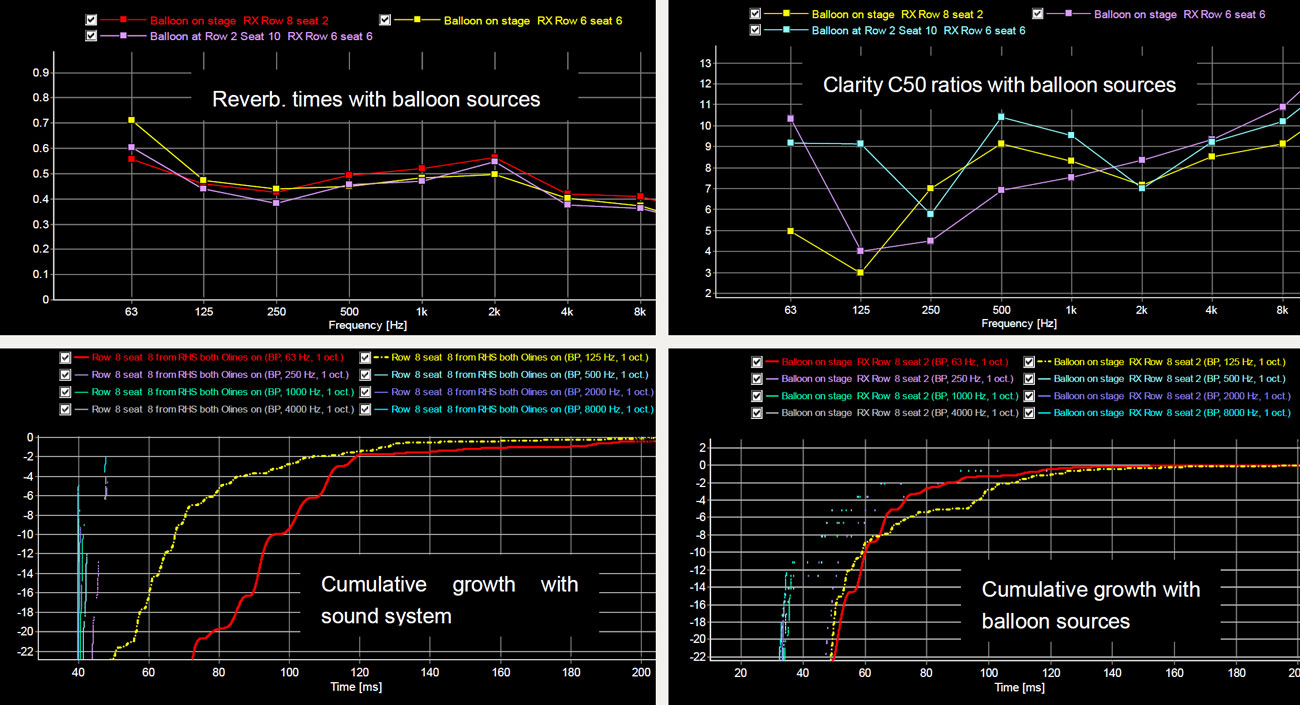The width and height of the screenshot is (1300, 705).
Task: Uncheck red Row 8 seat 2 series in Reverb times legend
Action: 92,20
